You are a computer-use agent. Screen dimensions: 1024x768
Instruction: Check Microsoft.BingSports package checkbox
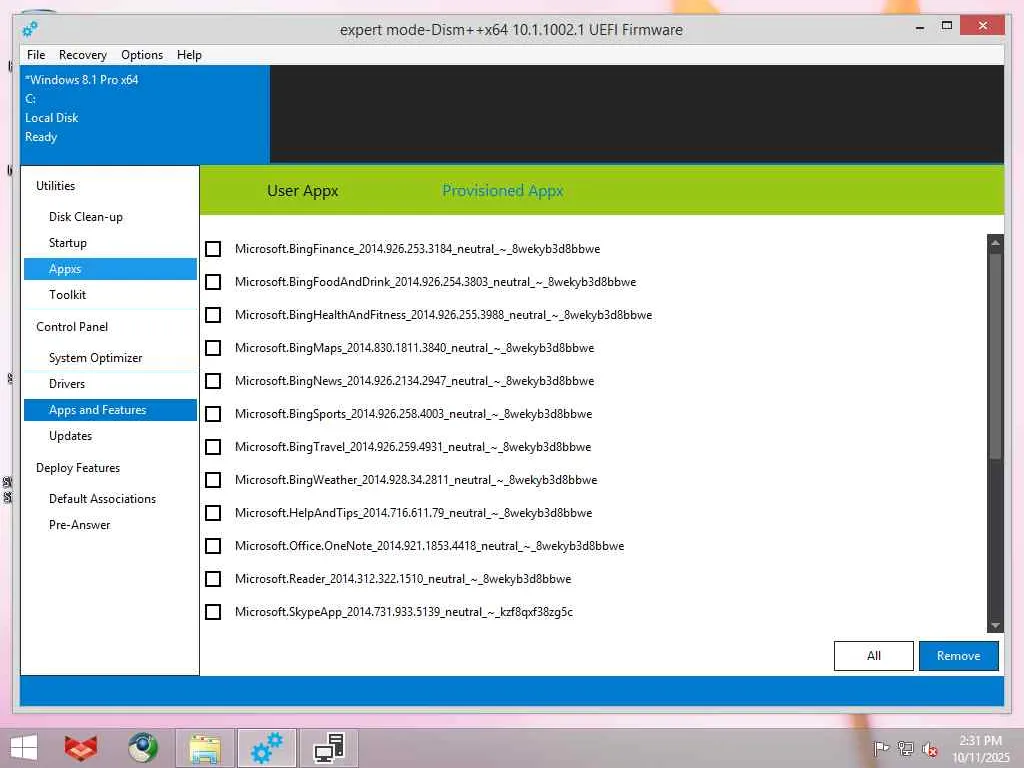tap(213, 414)
